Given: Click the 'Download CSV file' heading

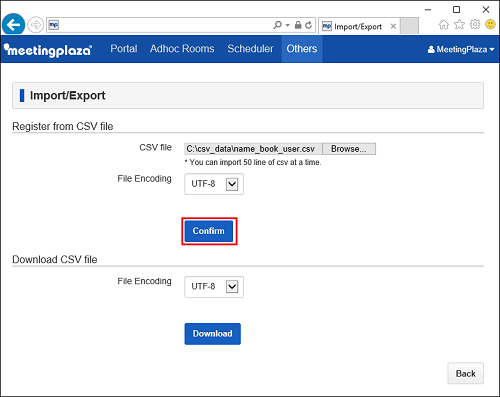Looking at the screenshot, I should pos(55,259).
